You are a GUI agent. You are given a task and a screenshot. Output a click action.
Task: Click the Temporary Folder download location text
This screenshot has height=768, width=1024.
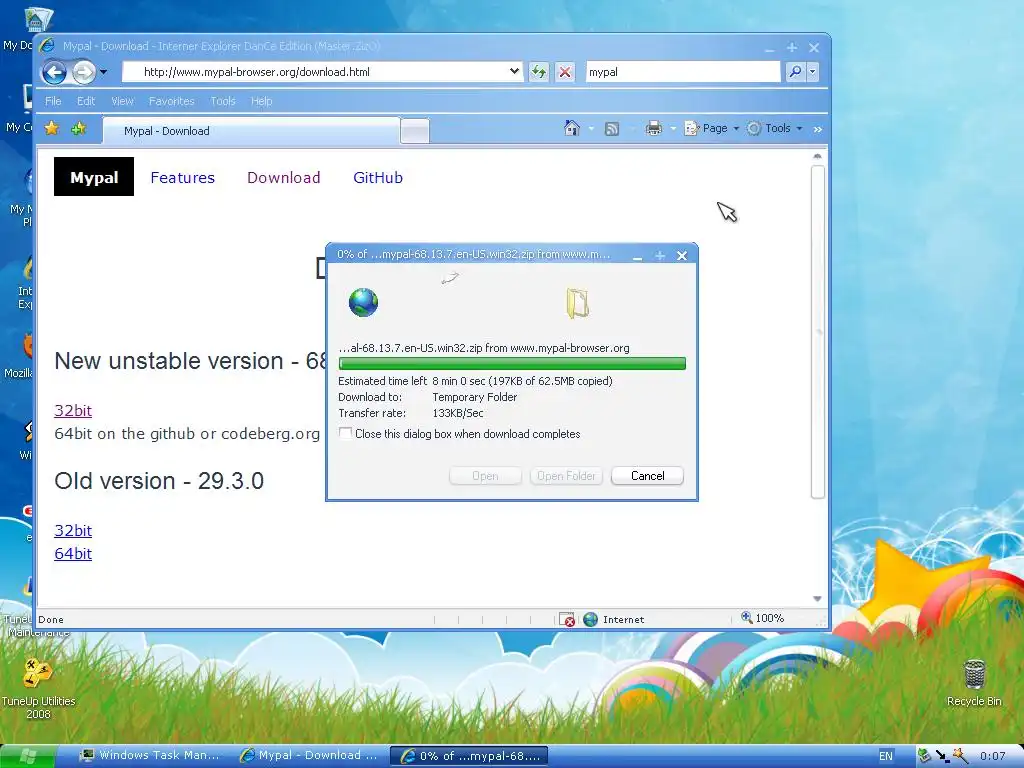(x=475, y=397)
